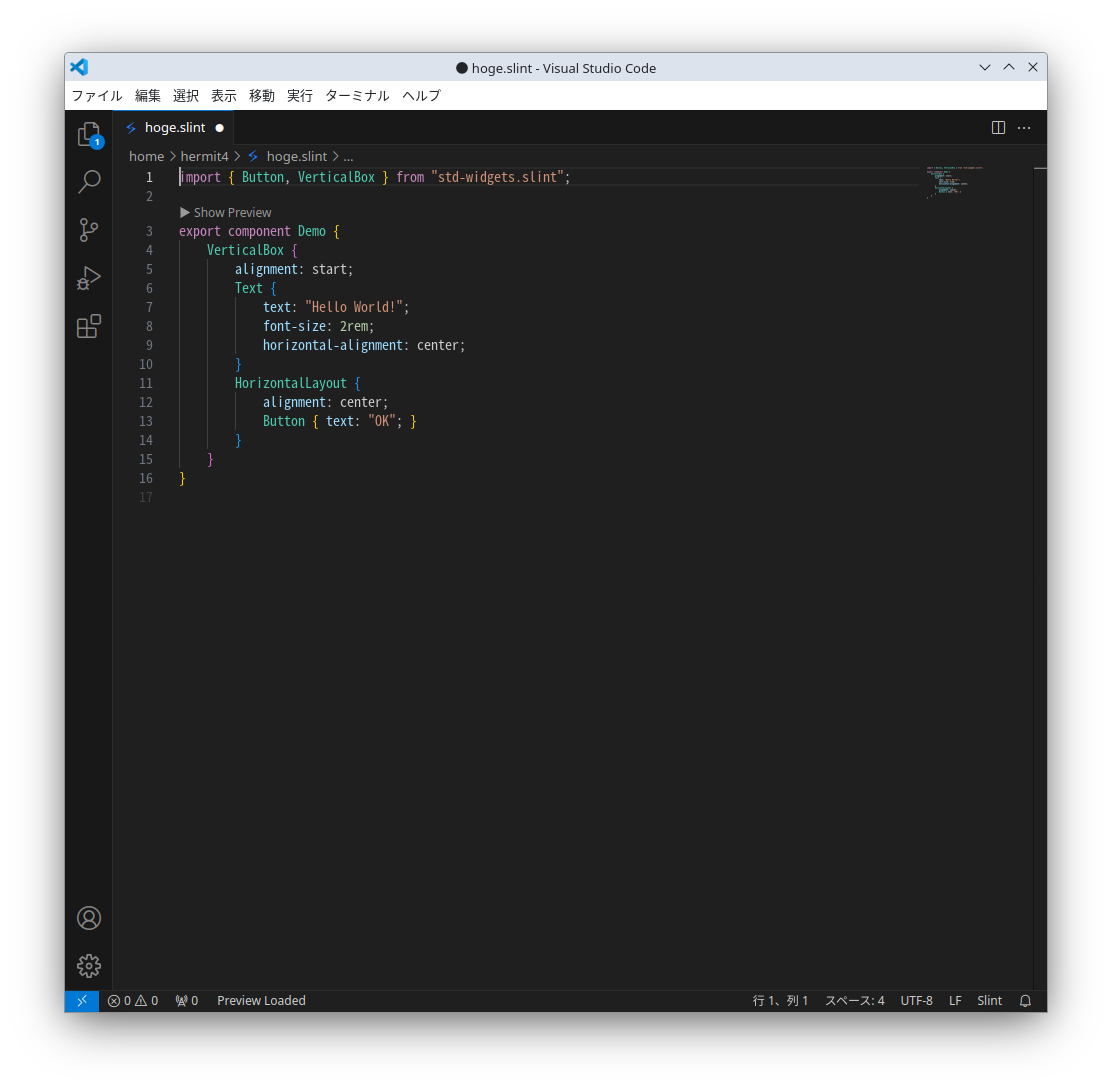The height and width of the screenshot is (1089, 1112).
Task: Open the Manage settings gear icon
Action: 89,966
